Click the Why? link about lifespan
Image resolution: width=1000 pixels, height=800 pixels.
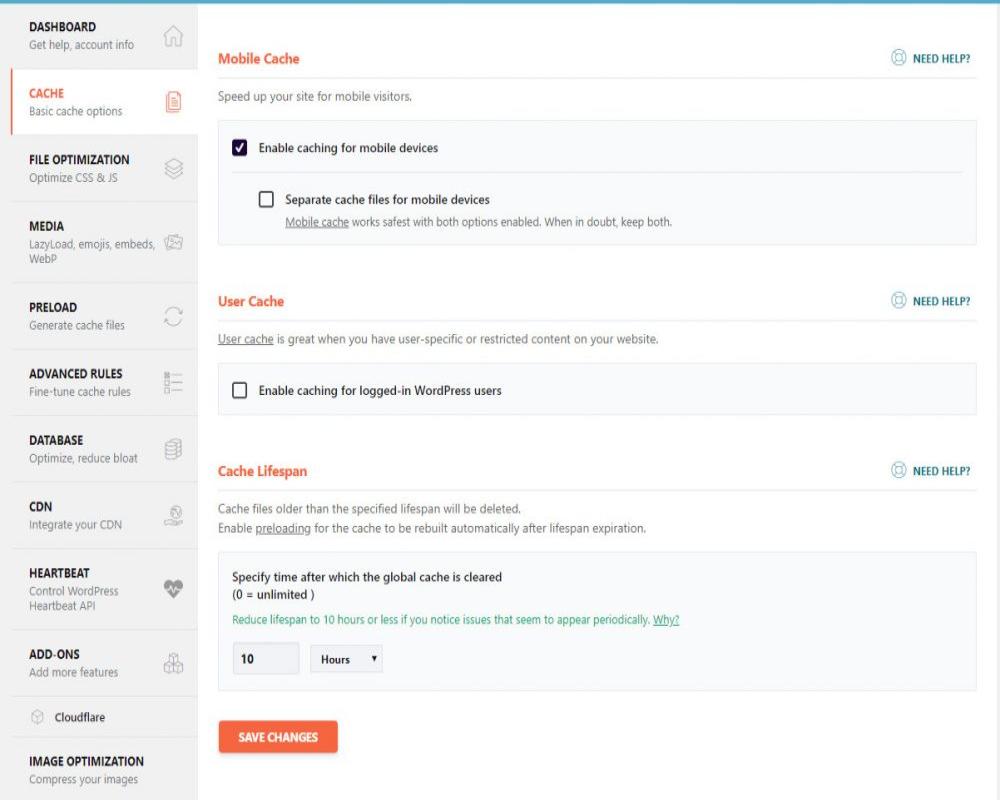[666, 619]
